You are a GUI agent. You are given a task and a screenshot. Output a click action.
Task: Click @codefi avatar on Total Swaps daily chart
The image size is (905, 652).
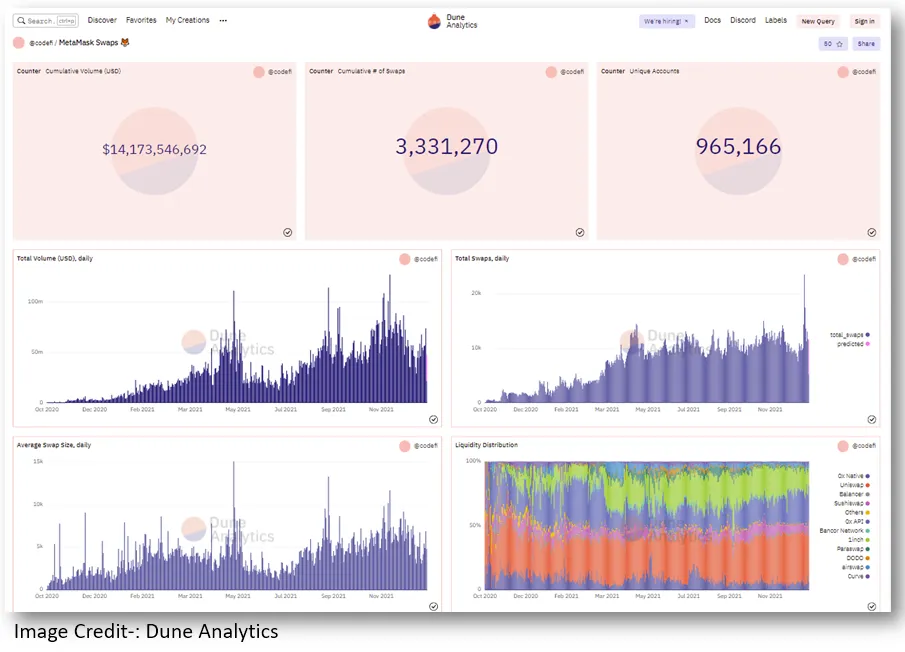[843, 260]
